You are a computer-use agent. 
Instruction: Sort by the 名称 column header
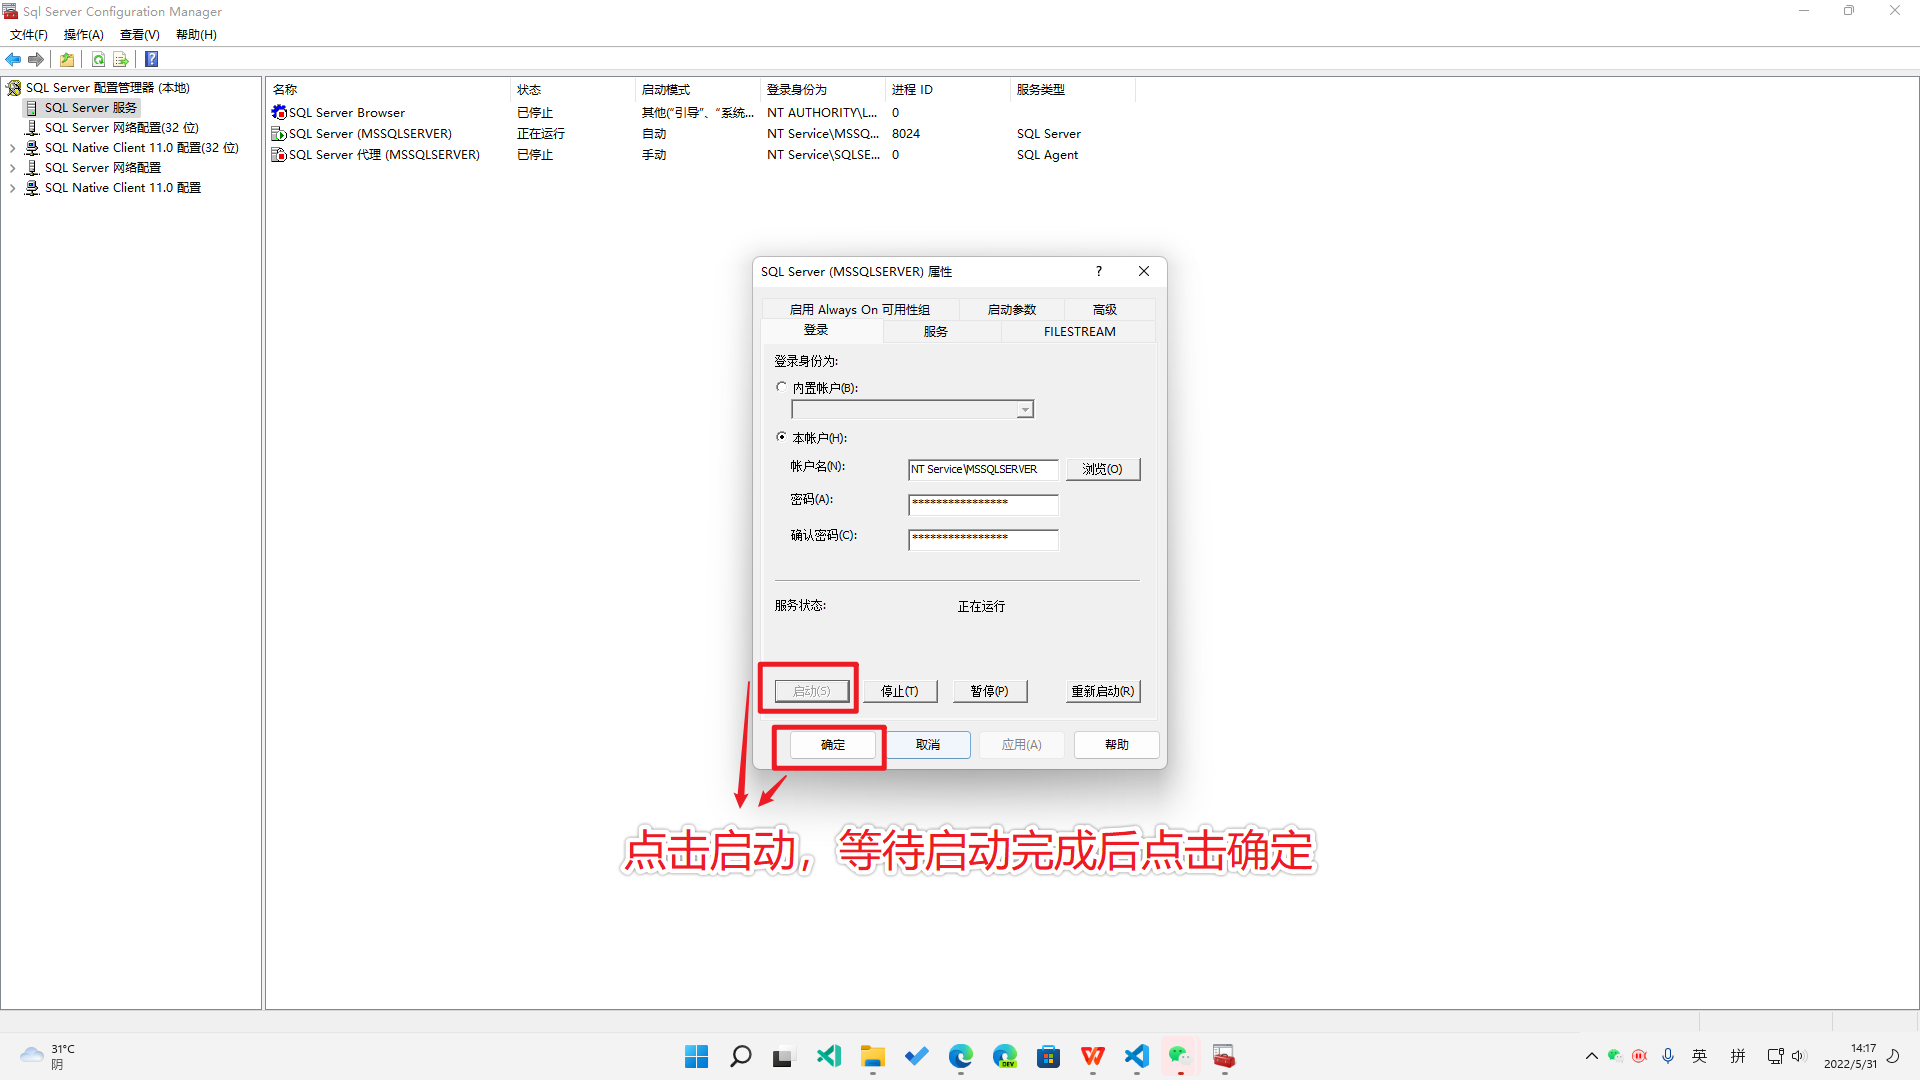(x=389, y=90)
